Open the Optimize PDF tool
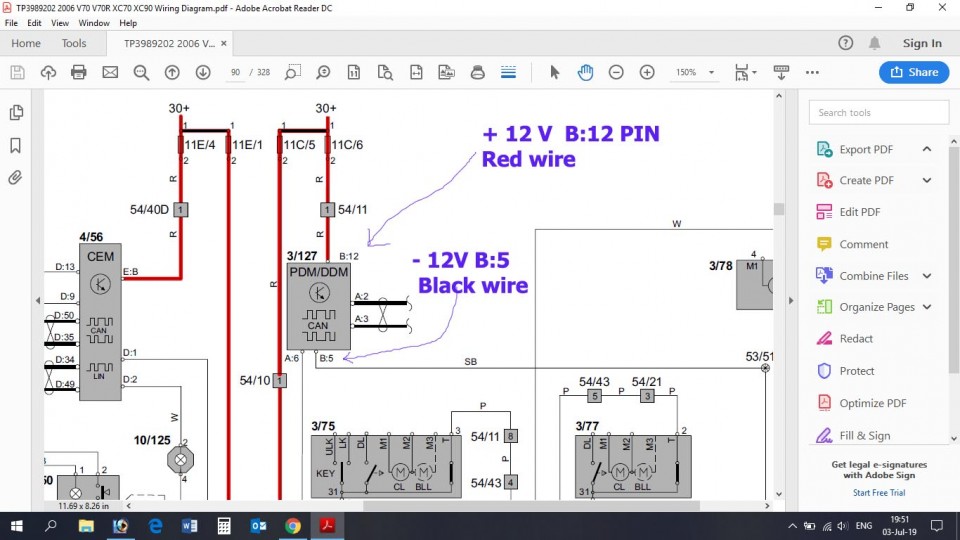The image size is (960, 540). [x=872, y=403]
